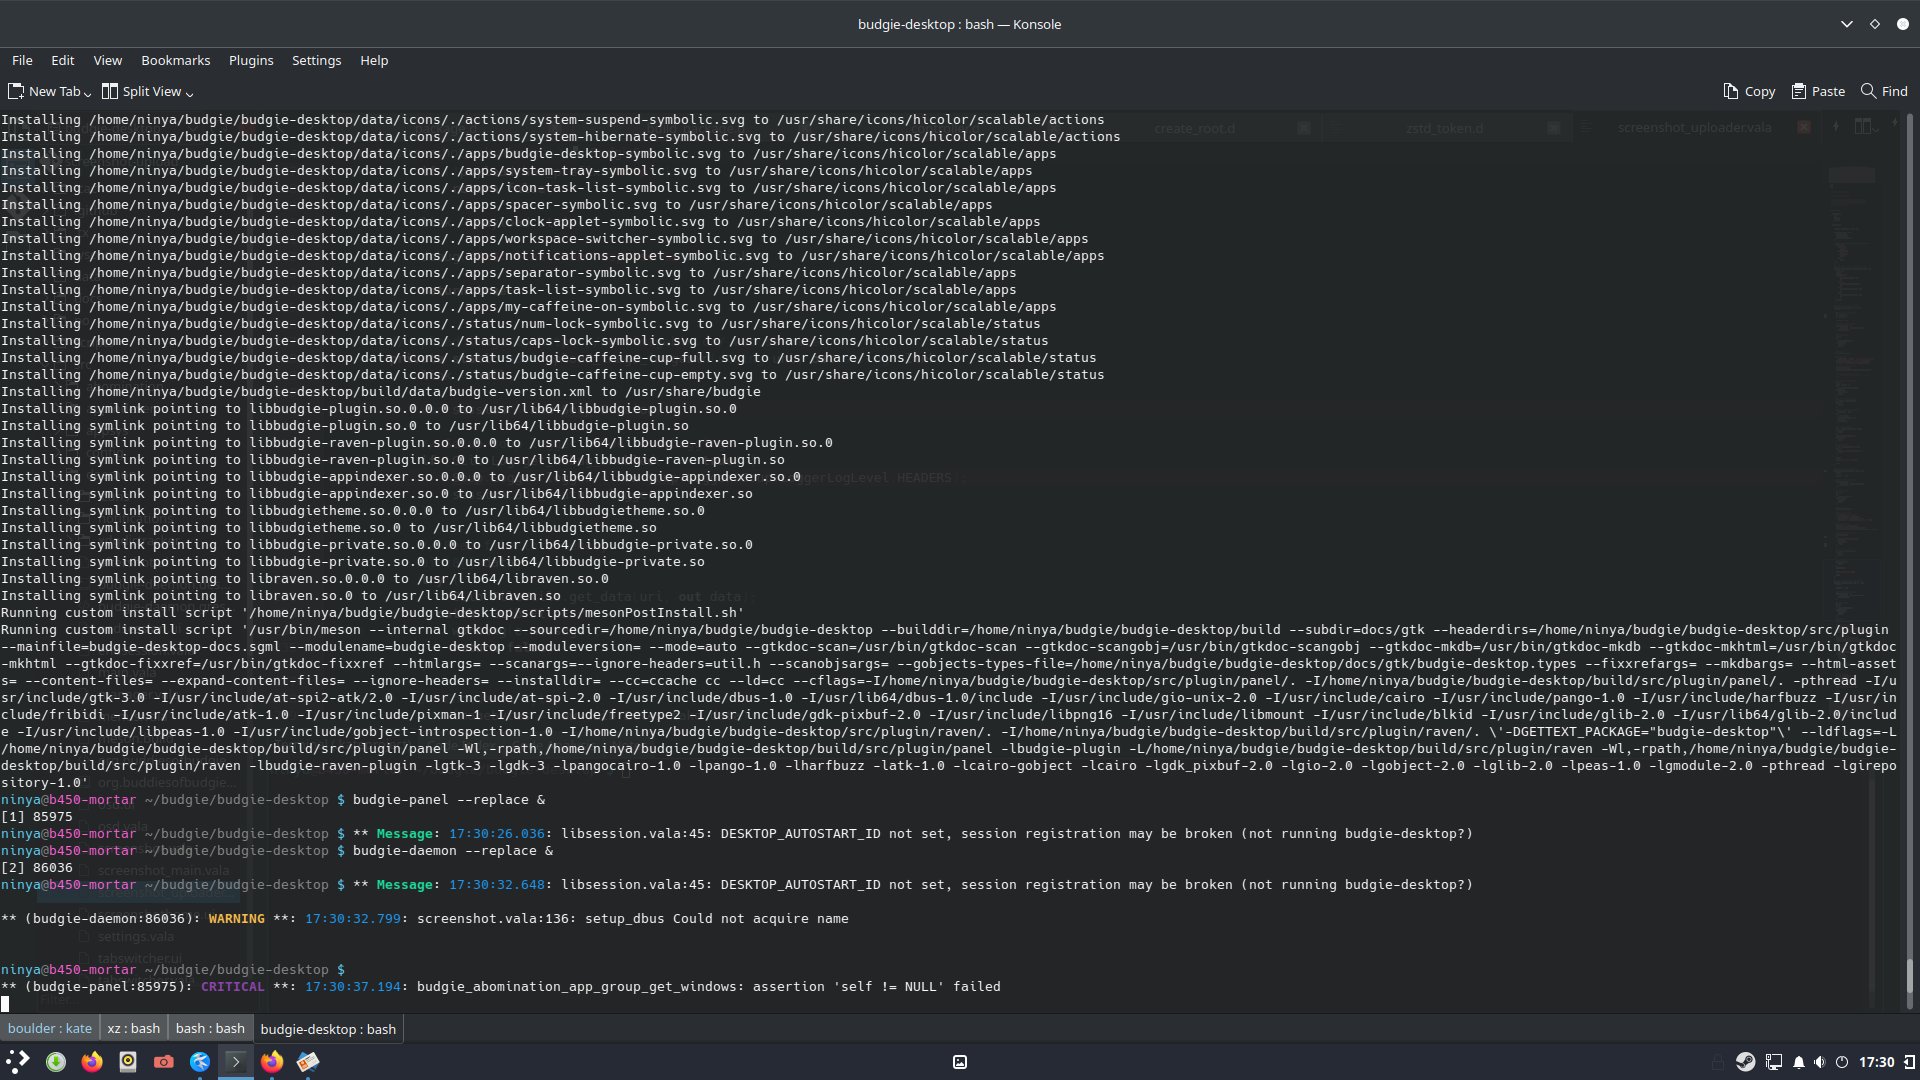Image resolution: width=1920 pixels, height=1080 pixels.
Task: Click the terminal cursor block at last line
Action: coord(5,1003)
